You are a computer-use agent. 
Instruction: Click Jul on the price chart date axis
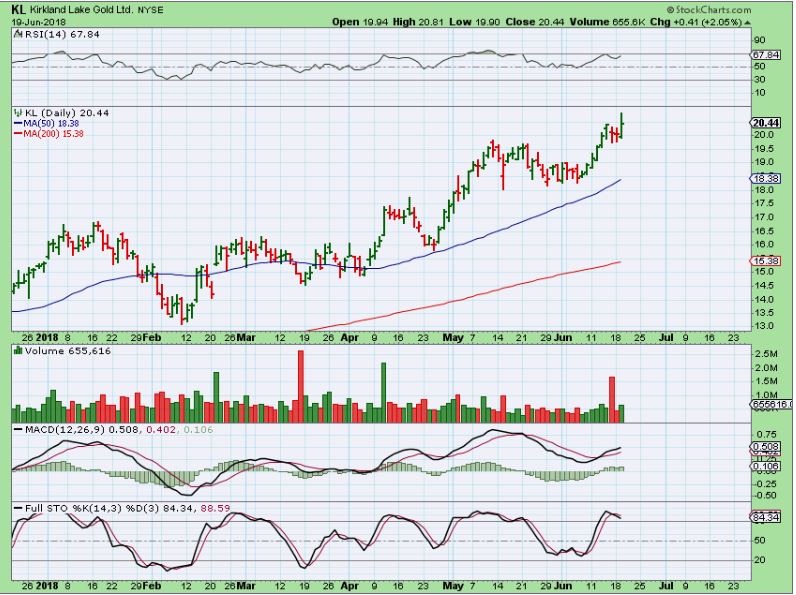666,338
